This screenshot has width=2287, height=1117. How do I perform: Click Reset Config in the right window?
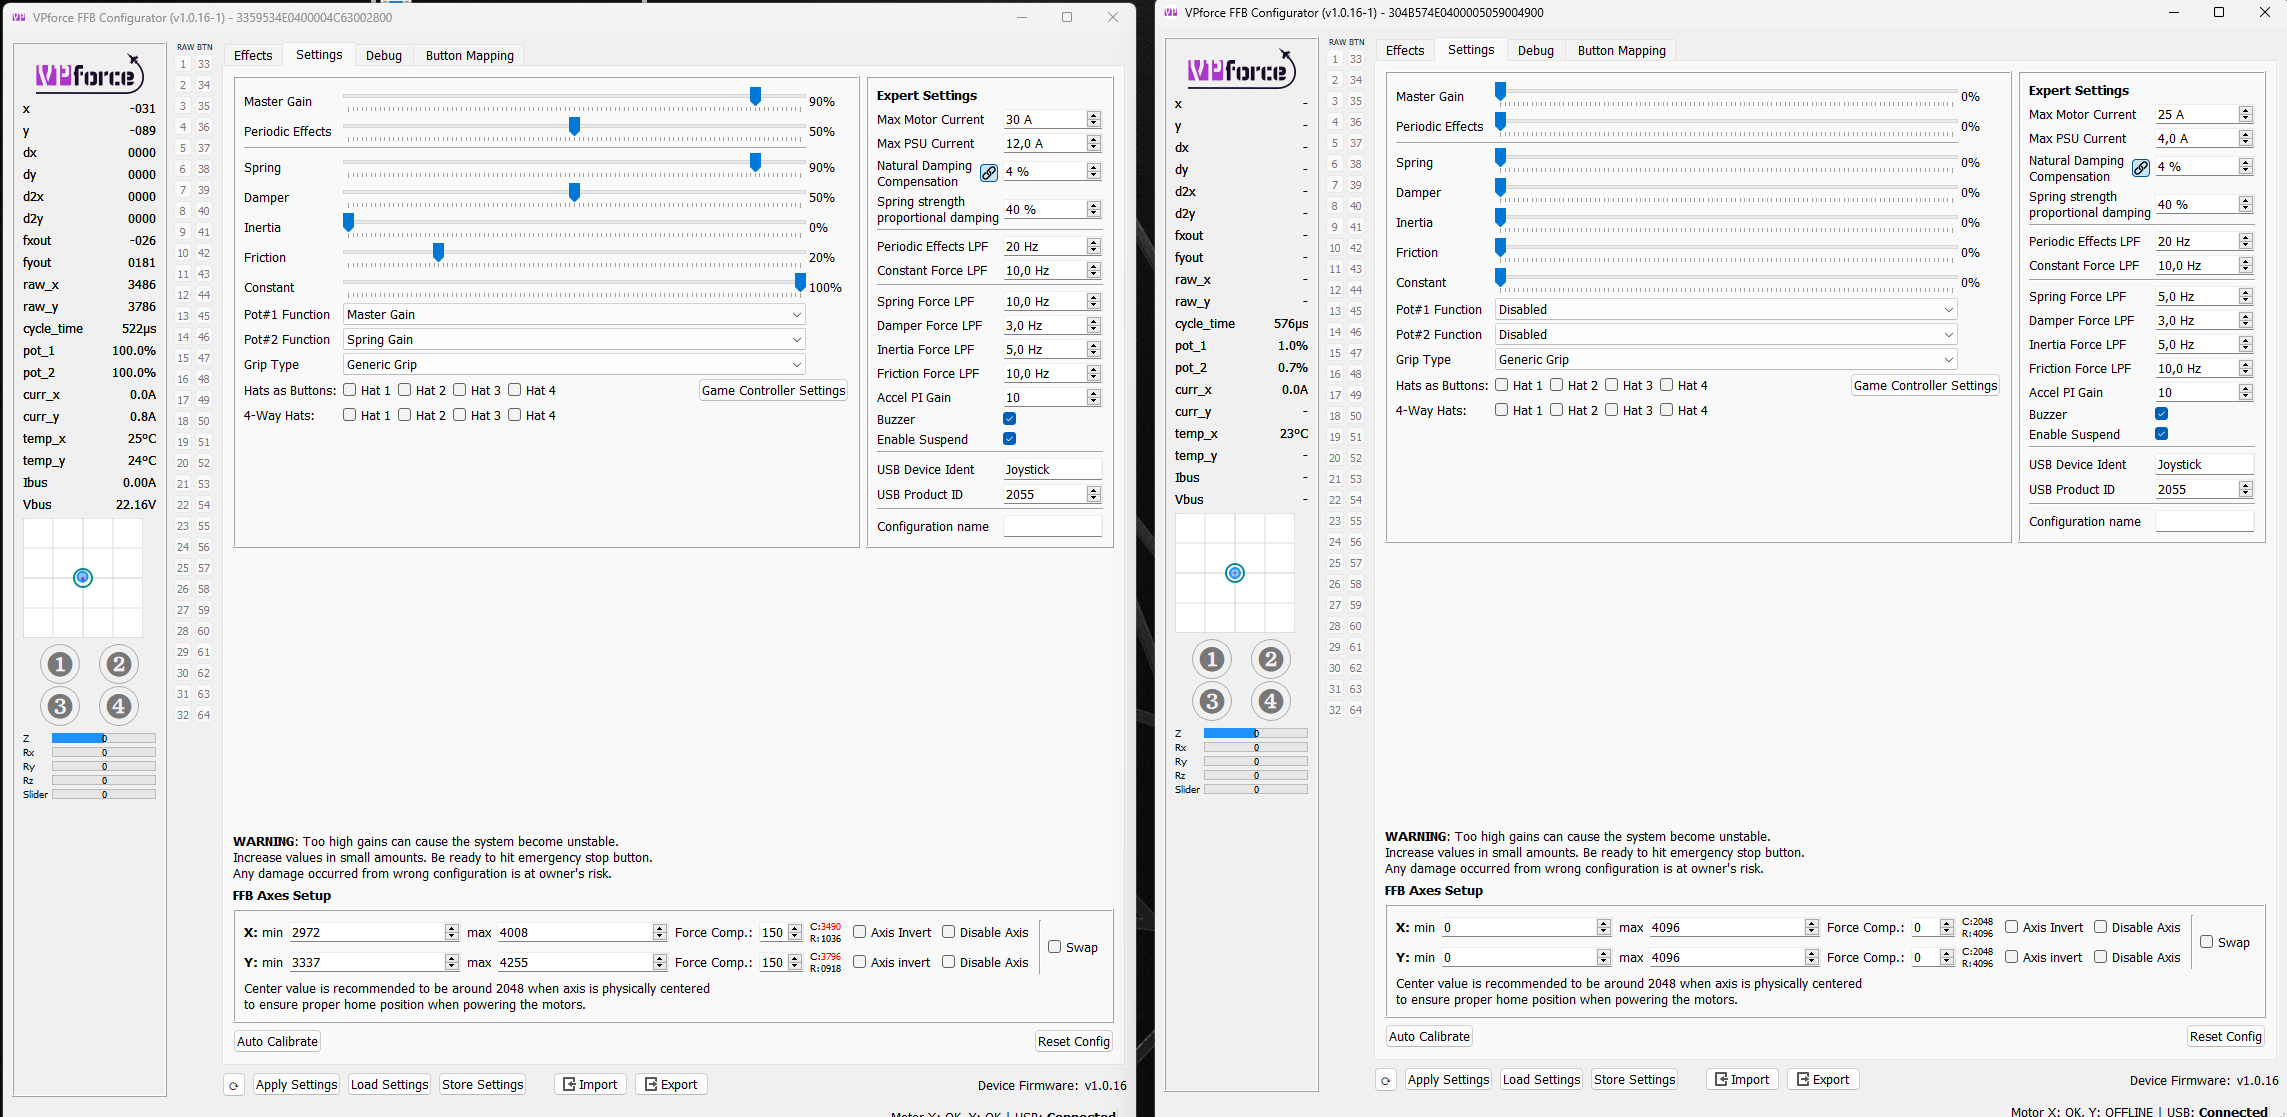coord(2225,1036)
